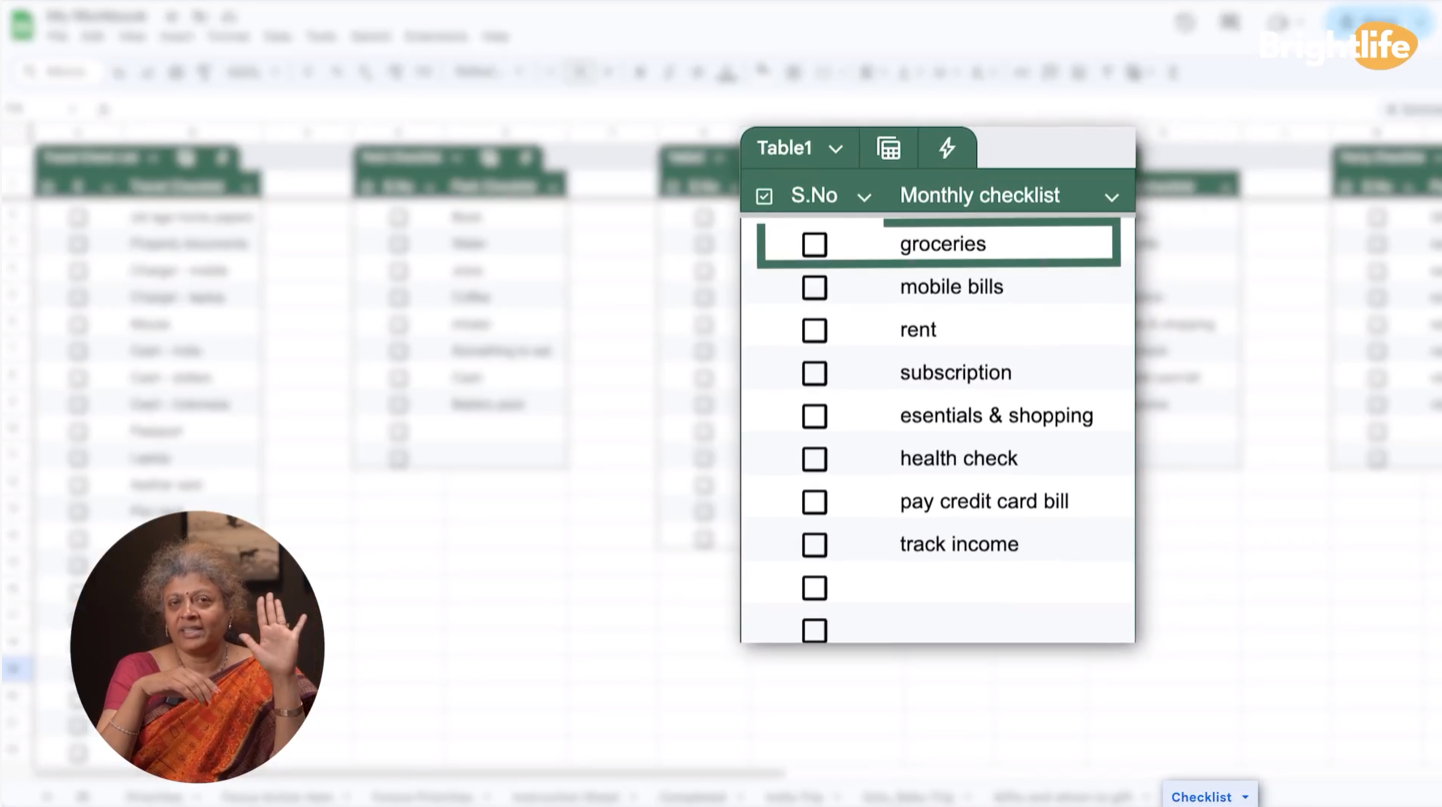Open the Table1 name dropdown
This screenshot has width=1442, height=807.
coord(835,149)
